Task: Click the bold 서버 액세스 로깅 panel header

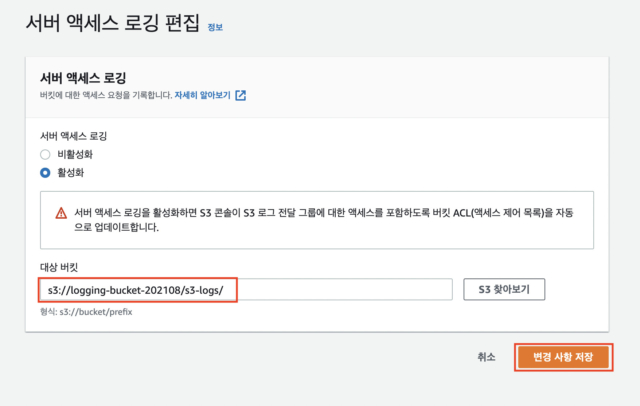Action: 83,78
